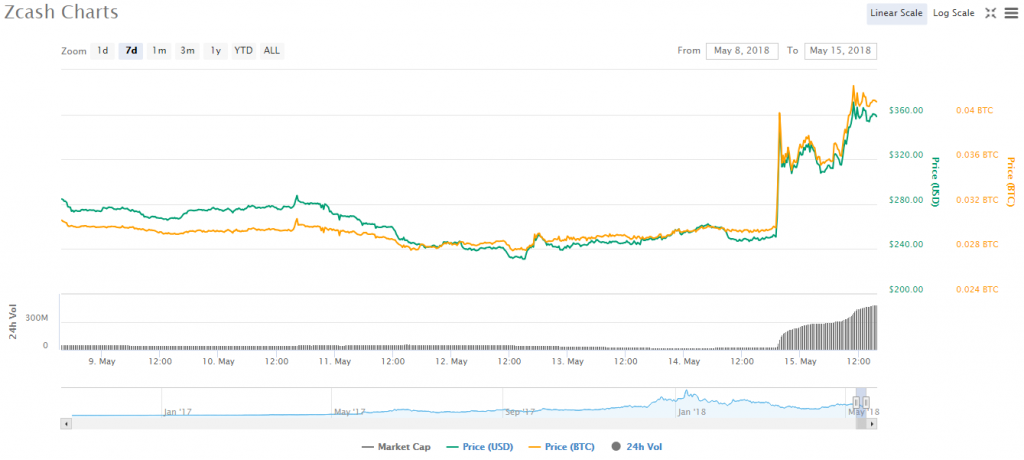Set zoom to 1d
1024x460 pixels.
(103, 50)
